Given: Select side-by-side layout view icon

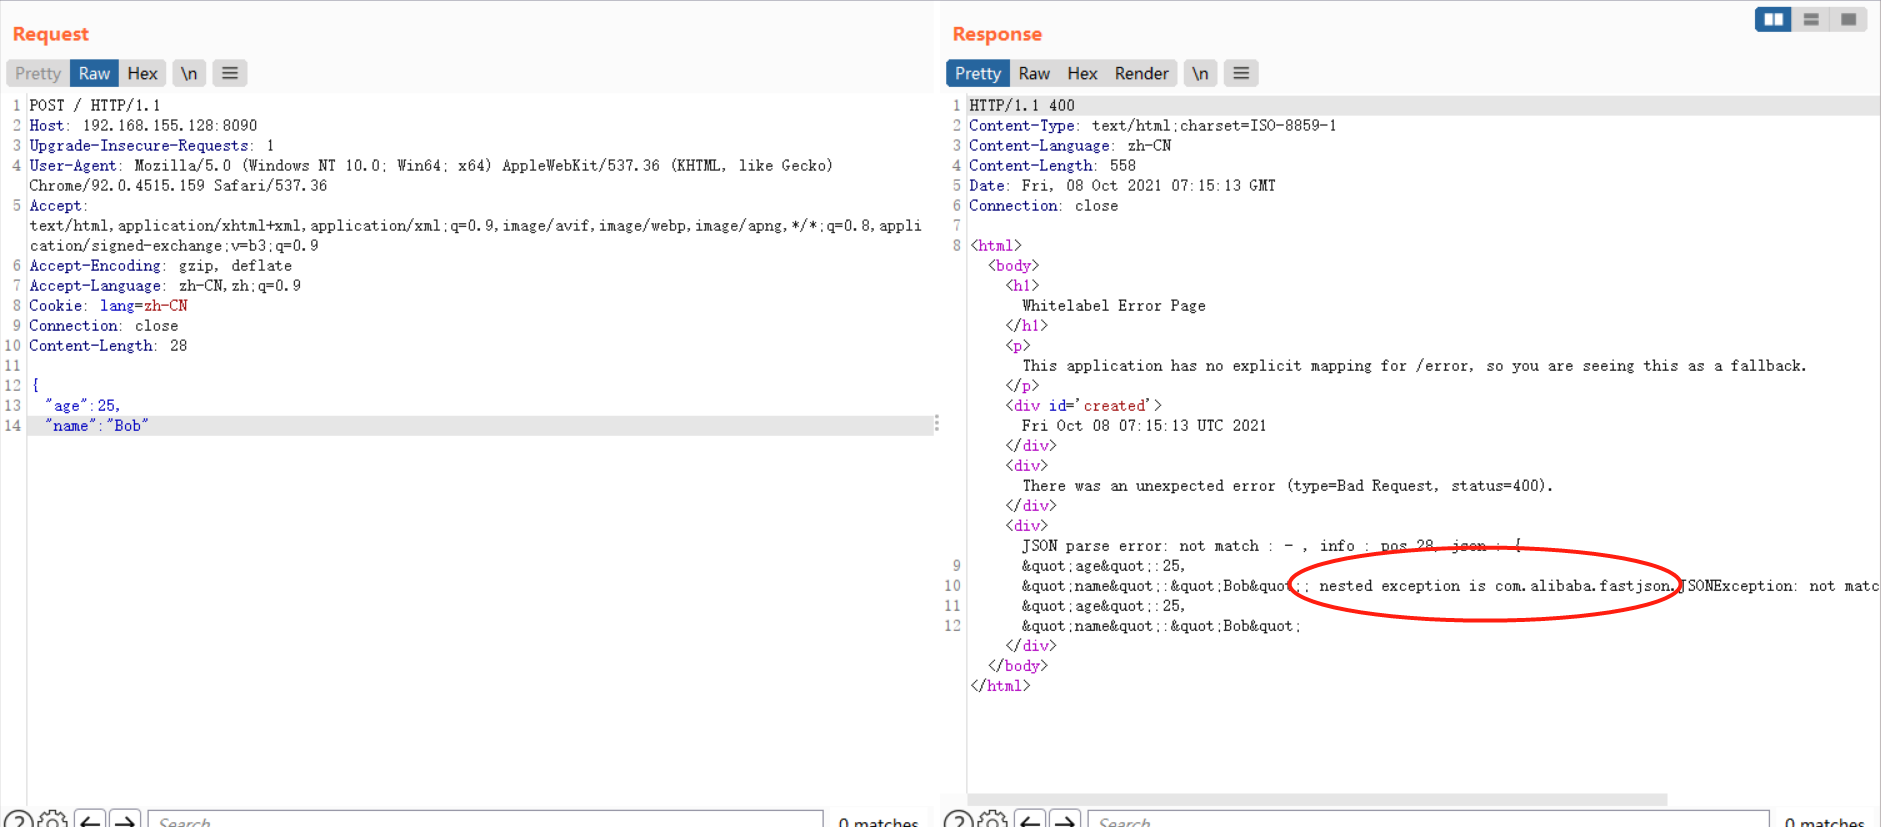Looking at the screenshot, I should [1773, 19].
